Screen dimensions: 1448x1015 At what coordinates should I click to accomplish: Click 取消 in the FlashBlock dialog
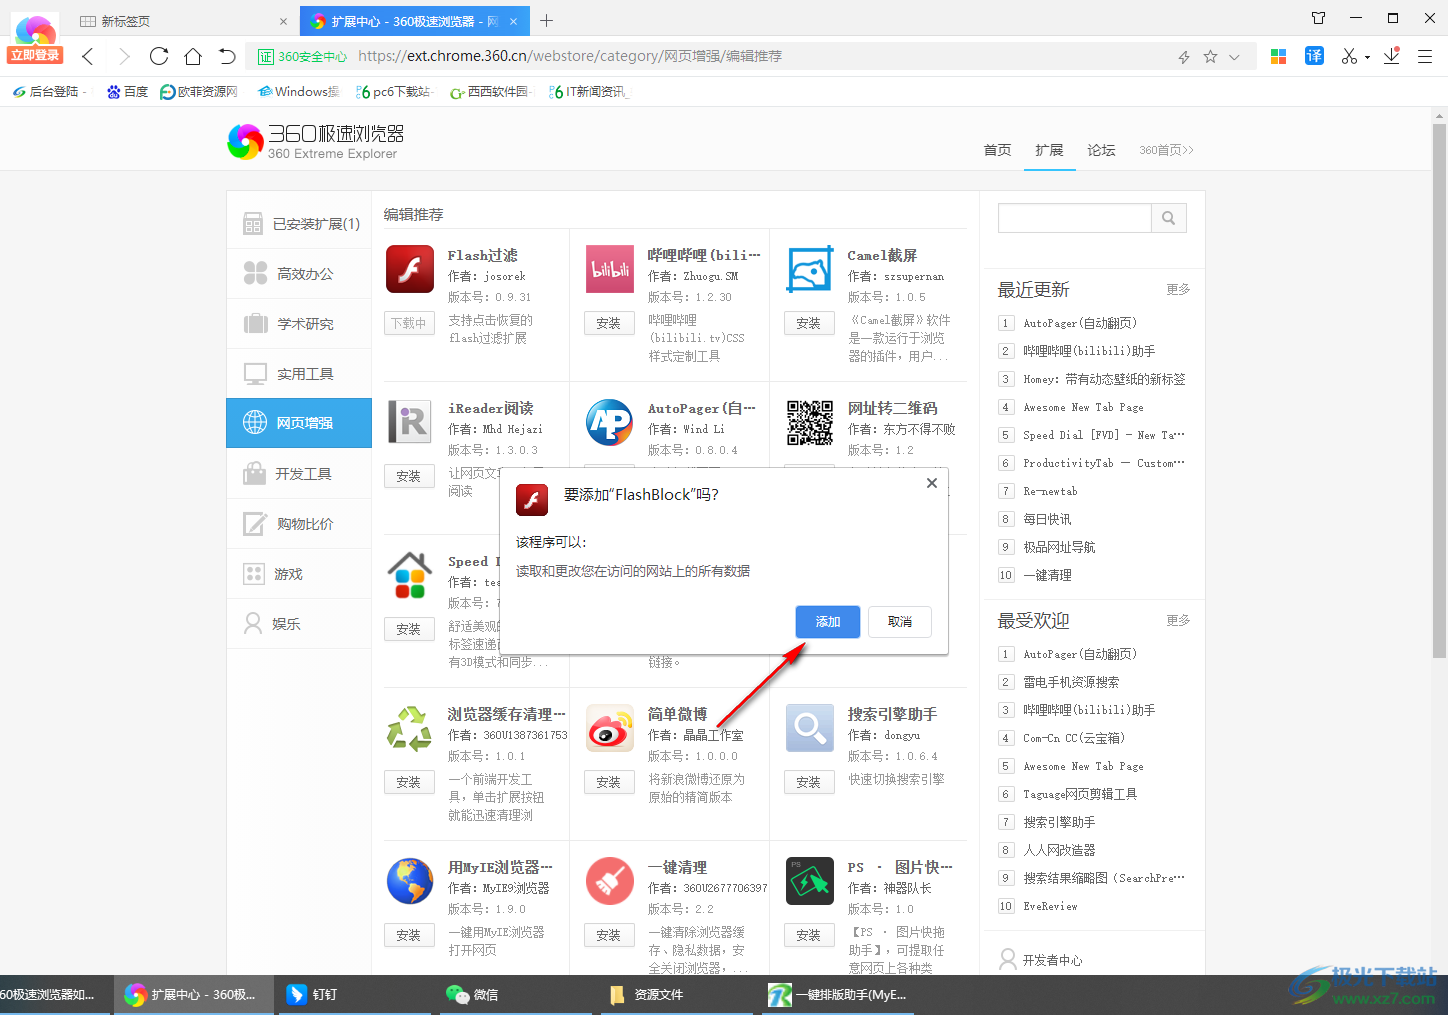point(900,622)
